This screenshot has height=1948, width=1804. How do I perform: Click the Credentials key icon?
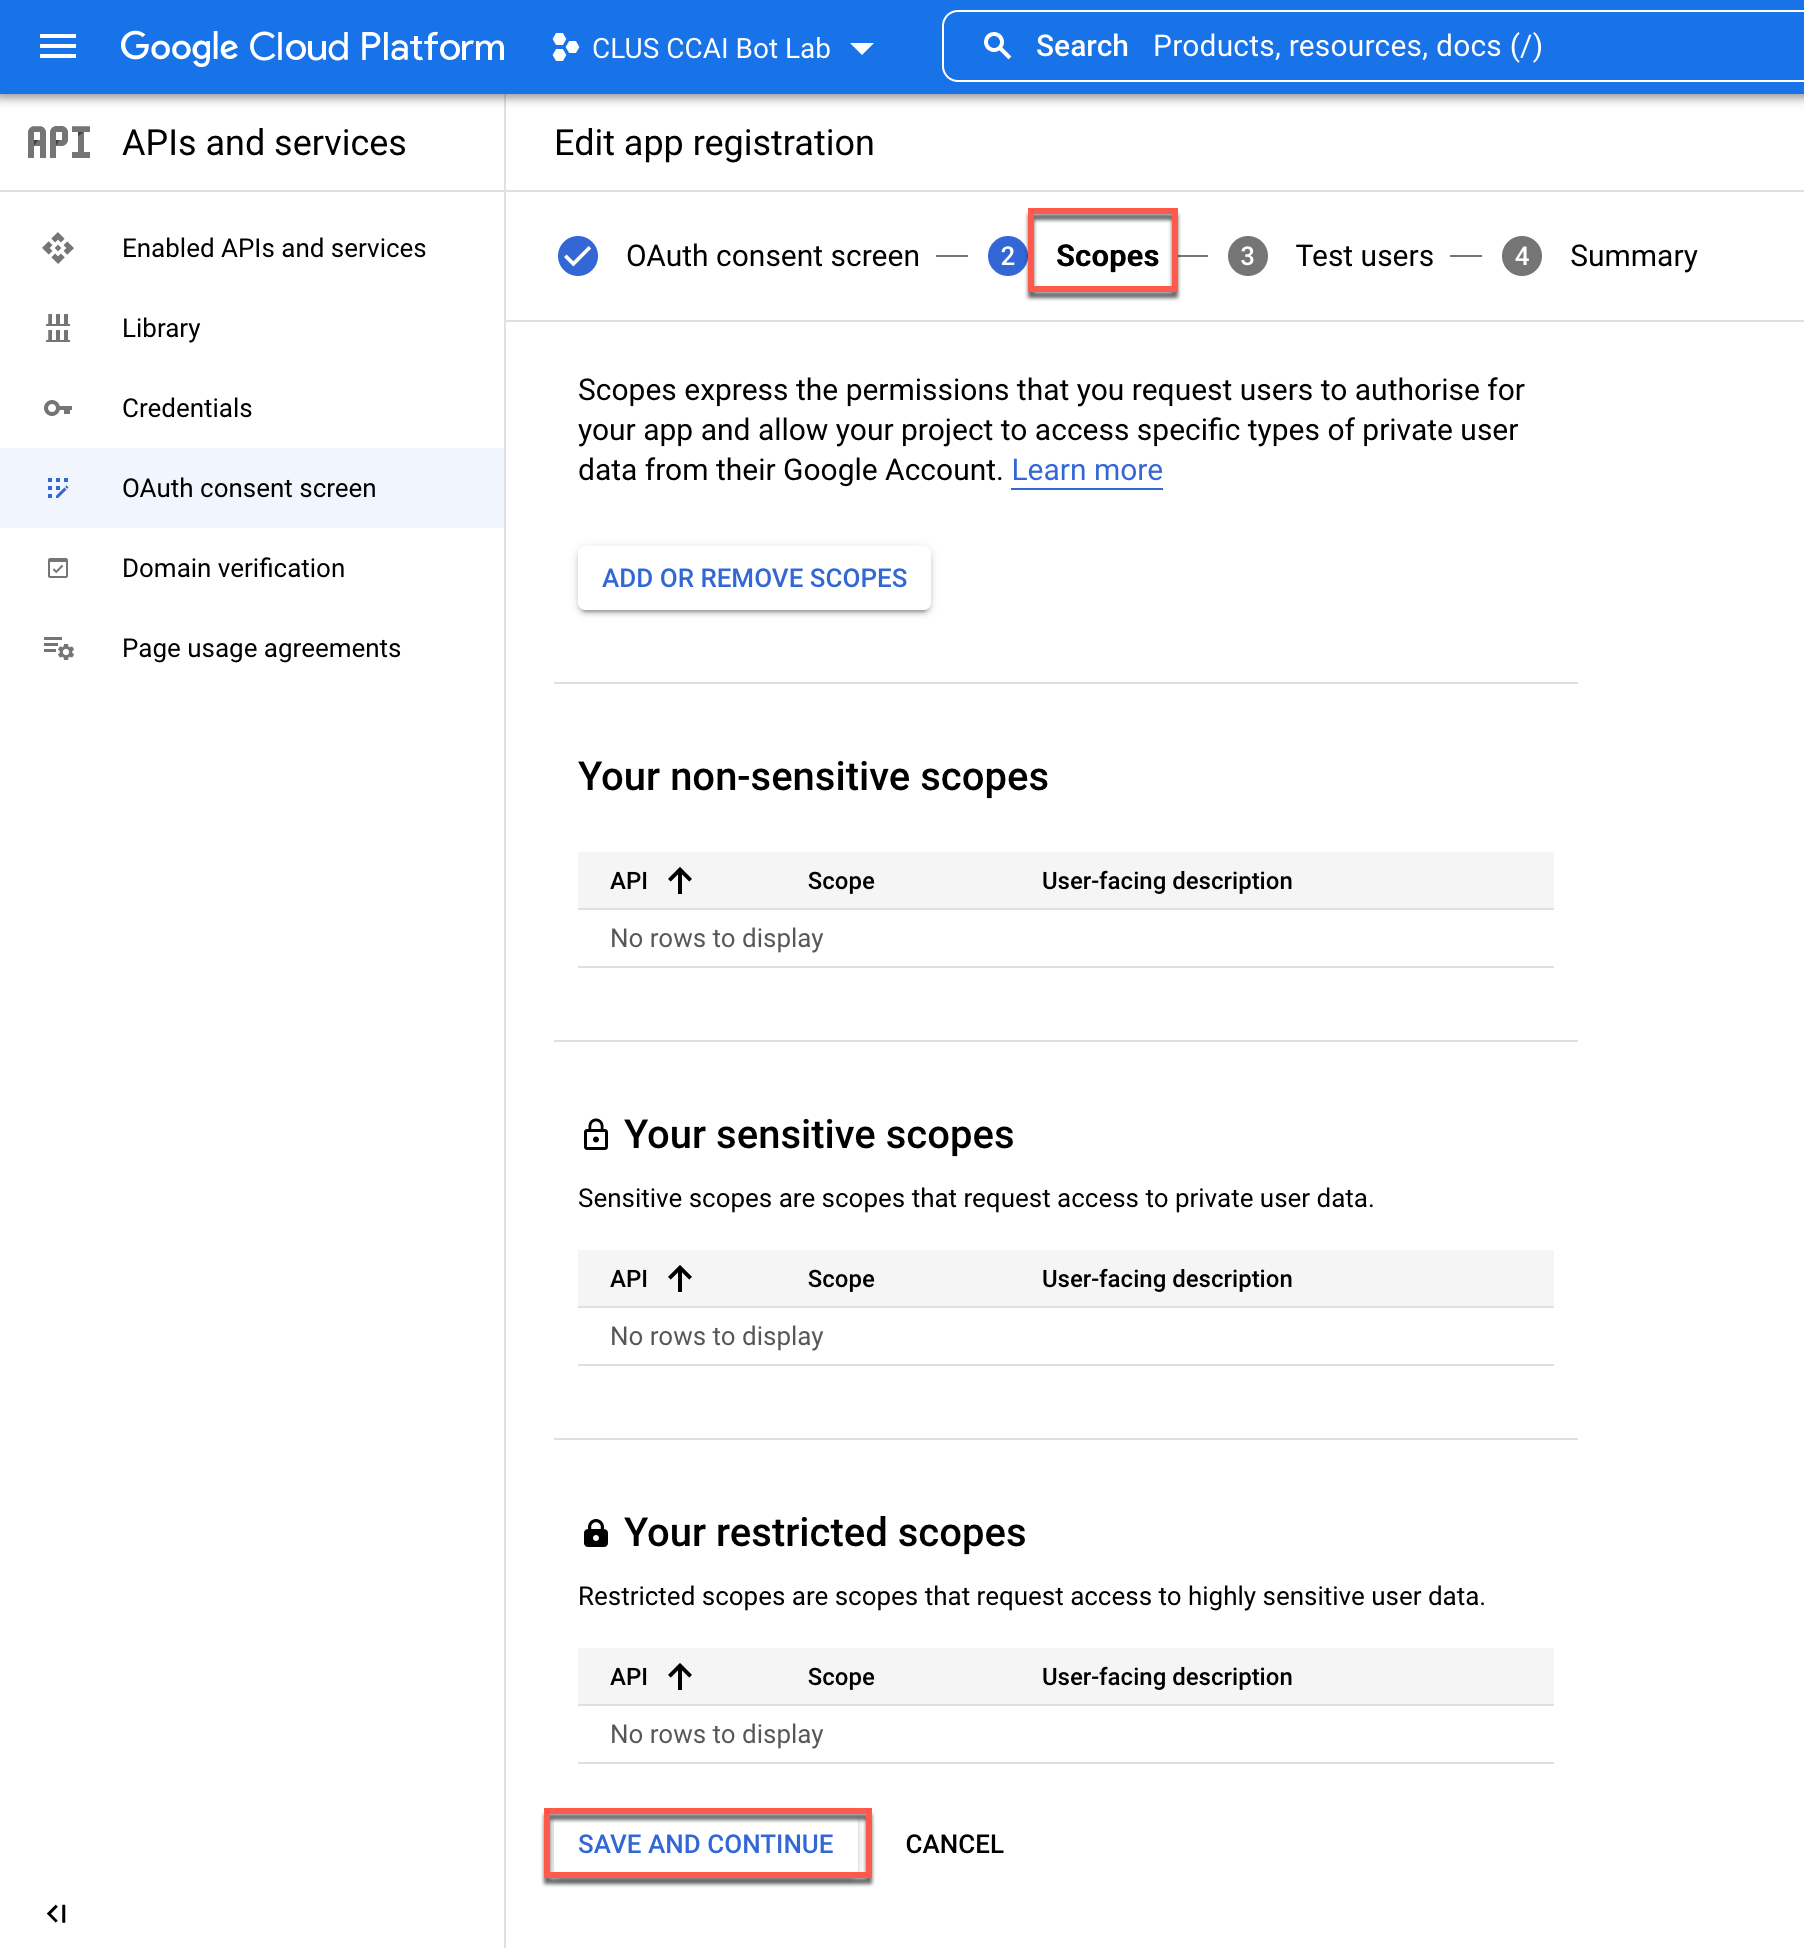(x=58, y=408)
